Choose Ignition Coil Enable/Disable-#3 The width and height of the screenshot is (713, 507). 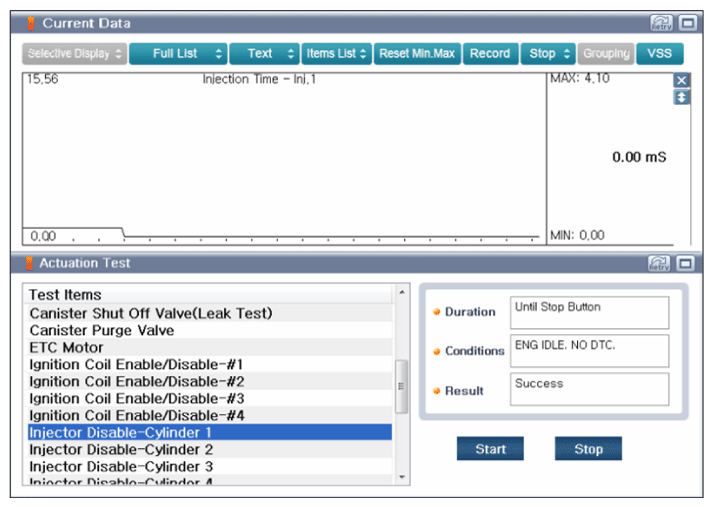click(136, 398)
